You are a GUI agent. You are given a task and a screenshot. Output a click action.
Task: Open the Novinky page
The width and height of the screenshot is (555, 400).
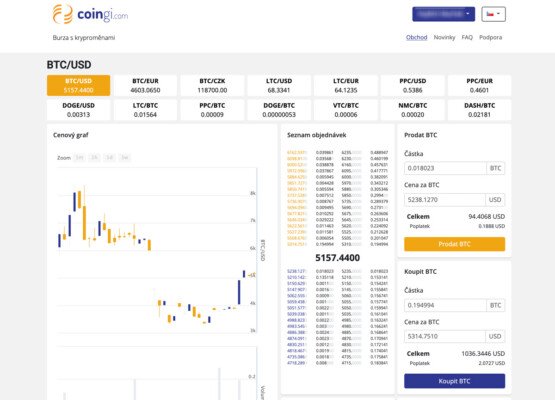coord(444,37)
